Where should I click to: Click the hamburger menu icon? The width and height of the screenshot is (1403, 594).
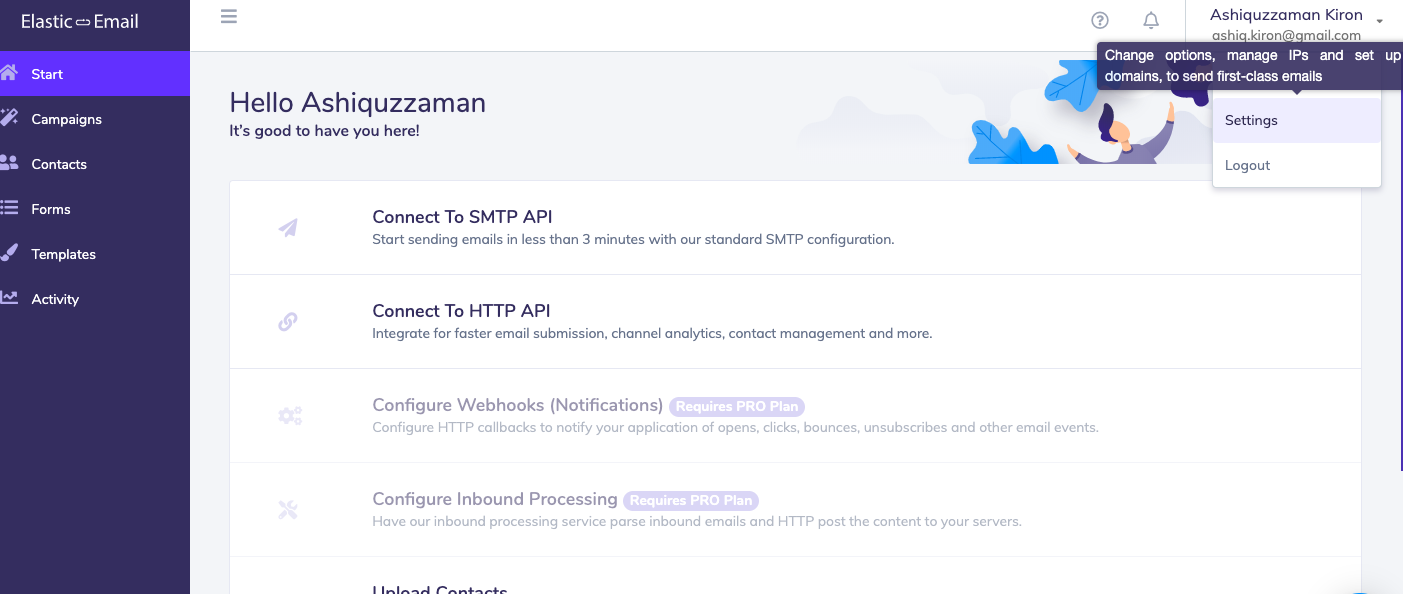pyautogui.click(x=229, y=17)
